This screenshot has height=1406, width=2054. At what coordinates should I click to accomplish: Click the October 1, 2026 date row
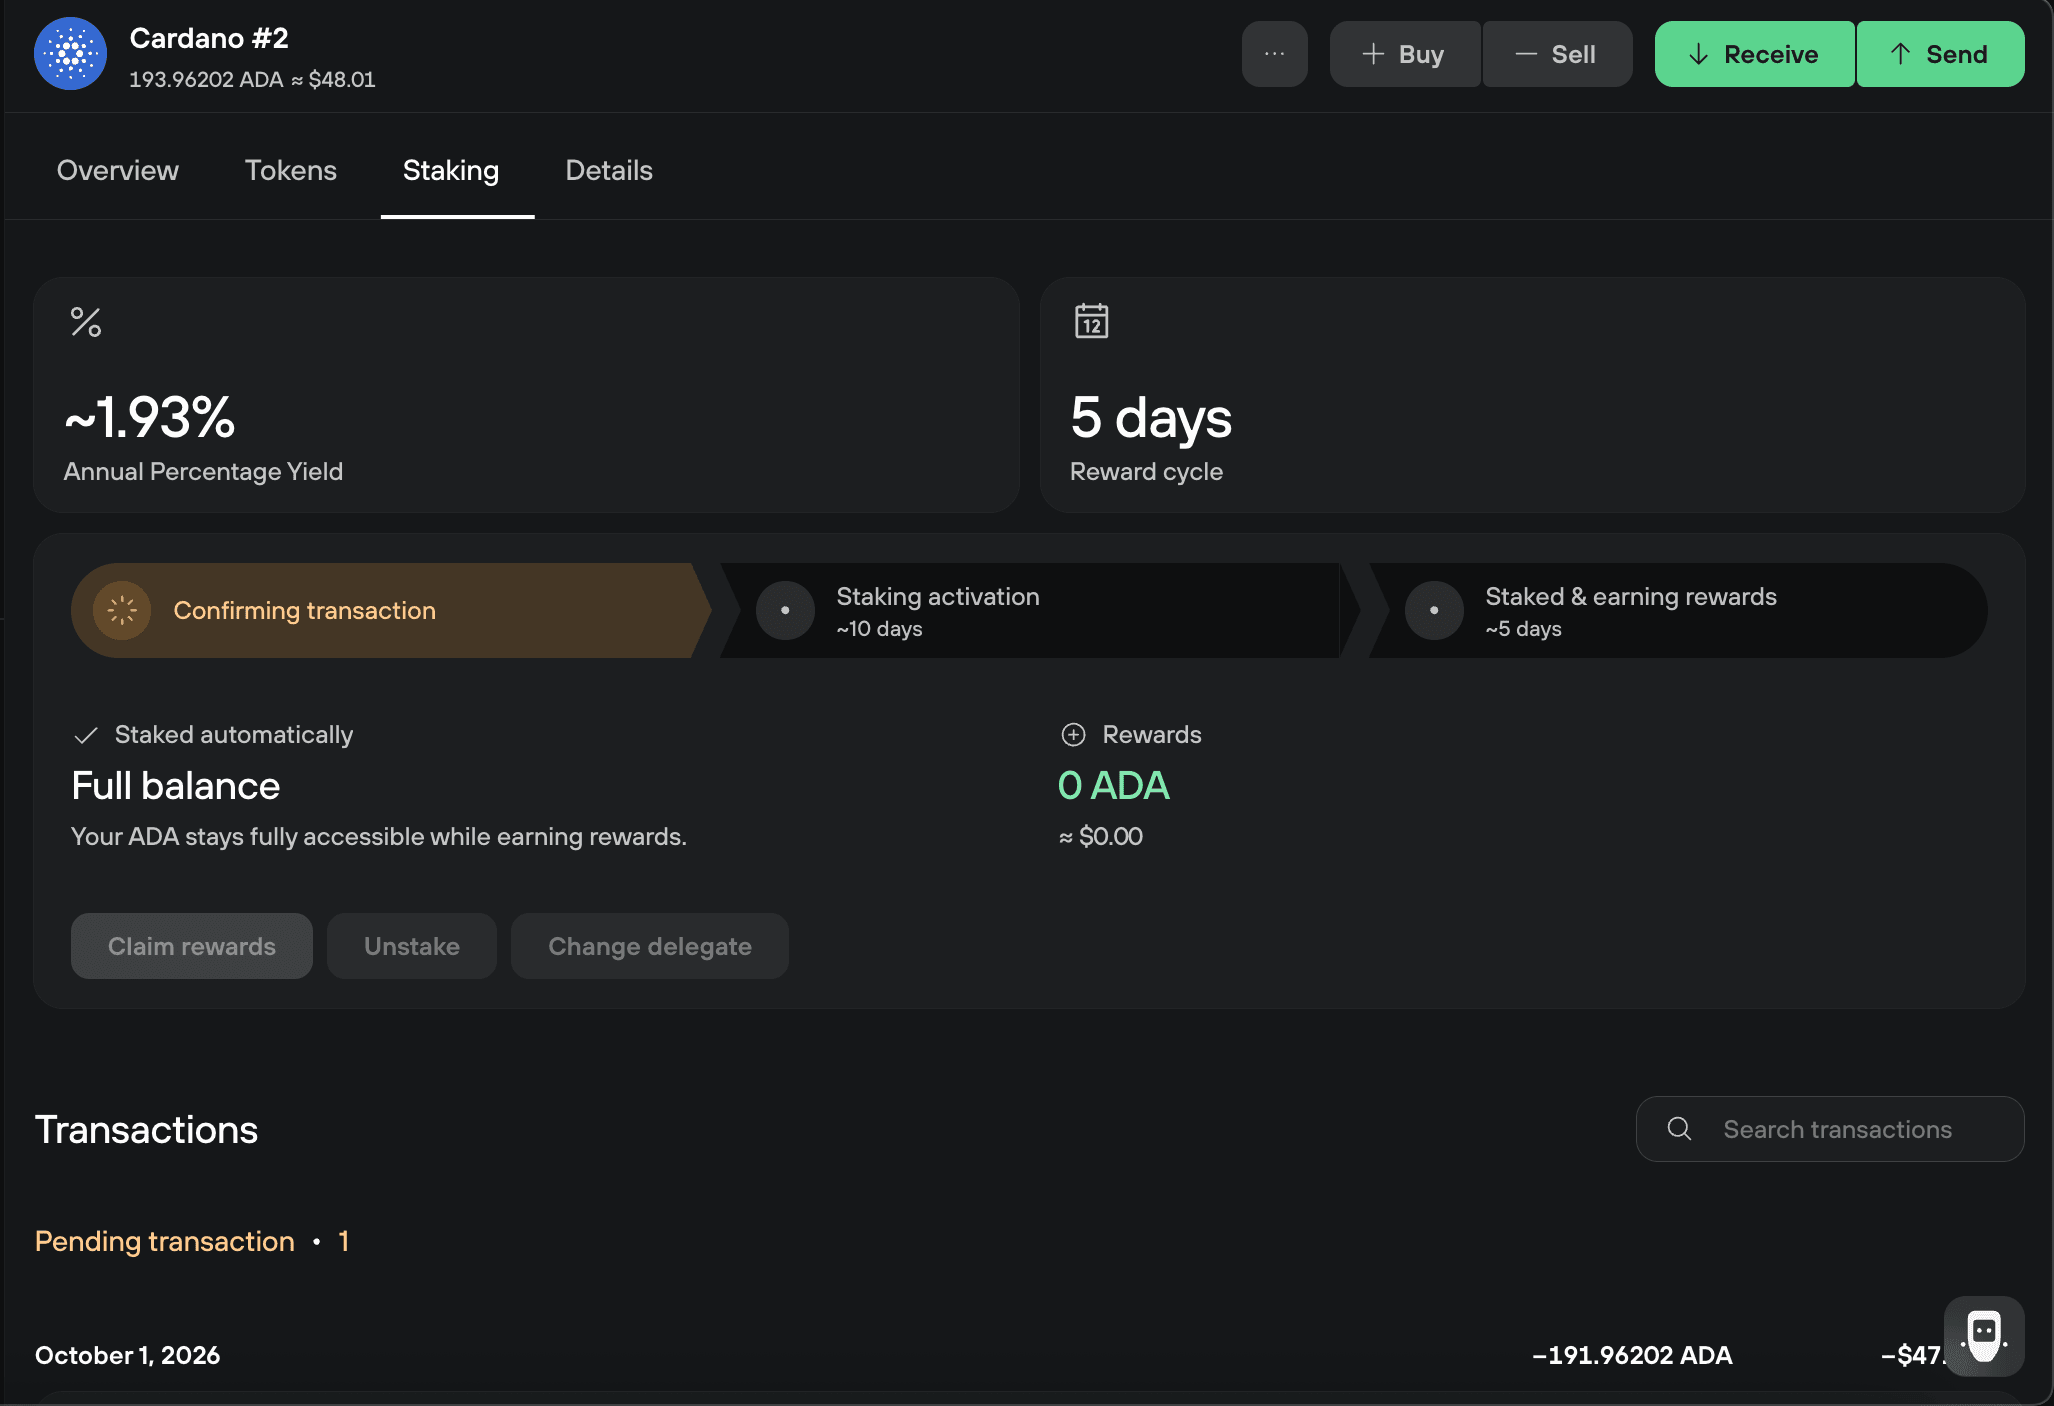click(x=128, y=1355)
